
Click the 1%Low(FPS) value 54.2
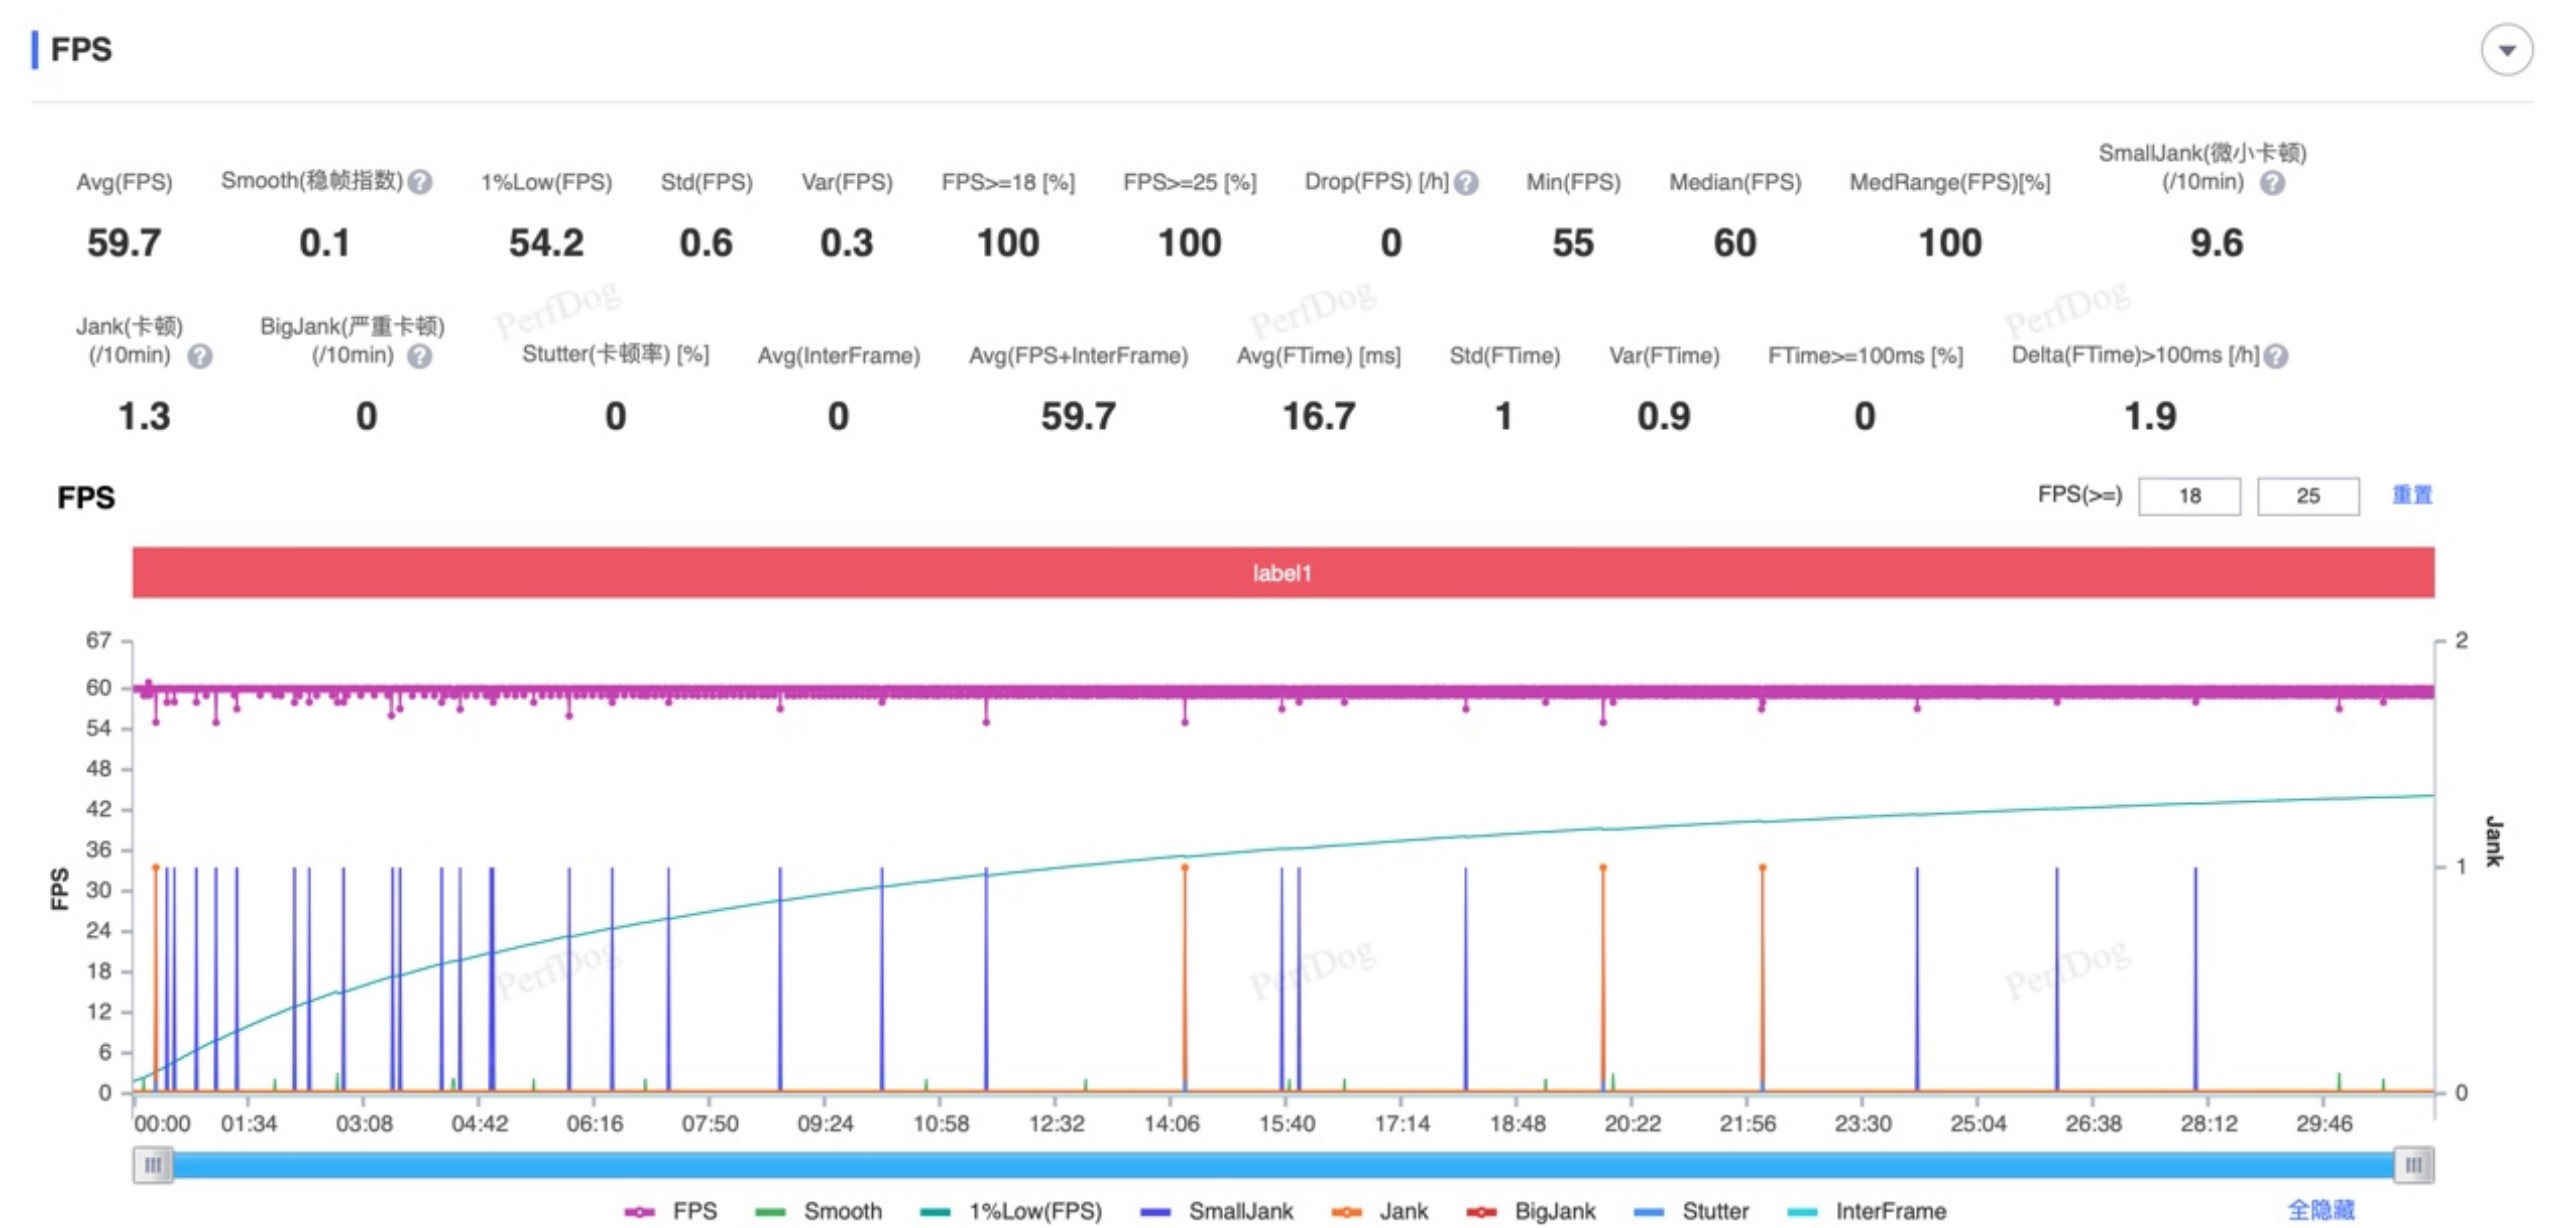(546, 243)
